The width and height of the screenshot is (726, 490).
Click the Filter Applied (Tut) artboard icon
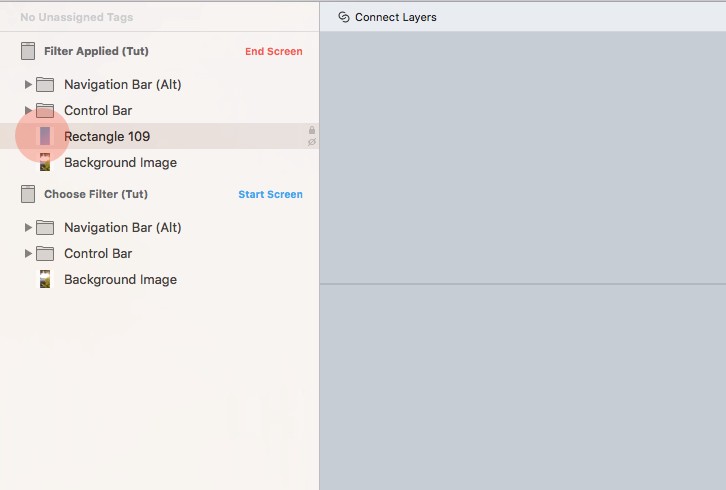click(x=28, y=52)
